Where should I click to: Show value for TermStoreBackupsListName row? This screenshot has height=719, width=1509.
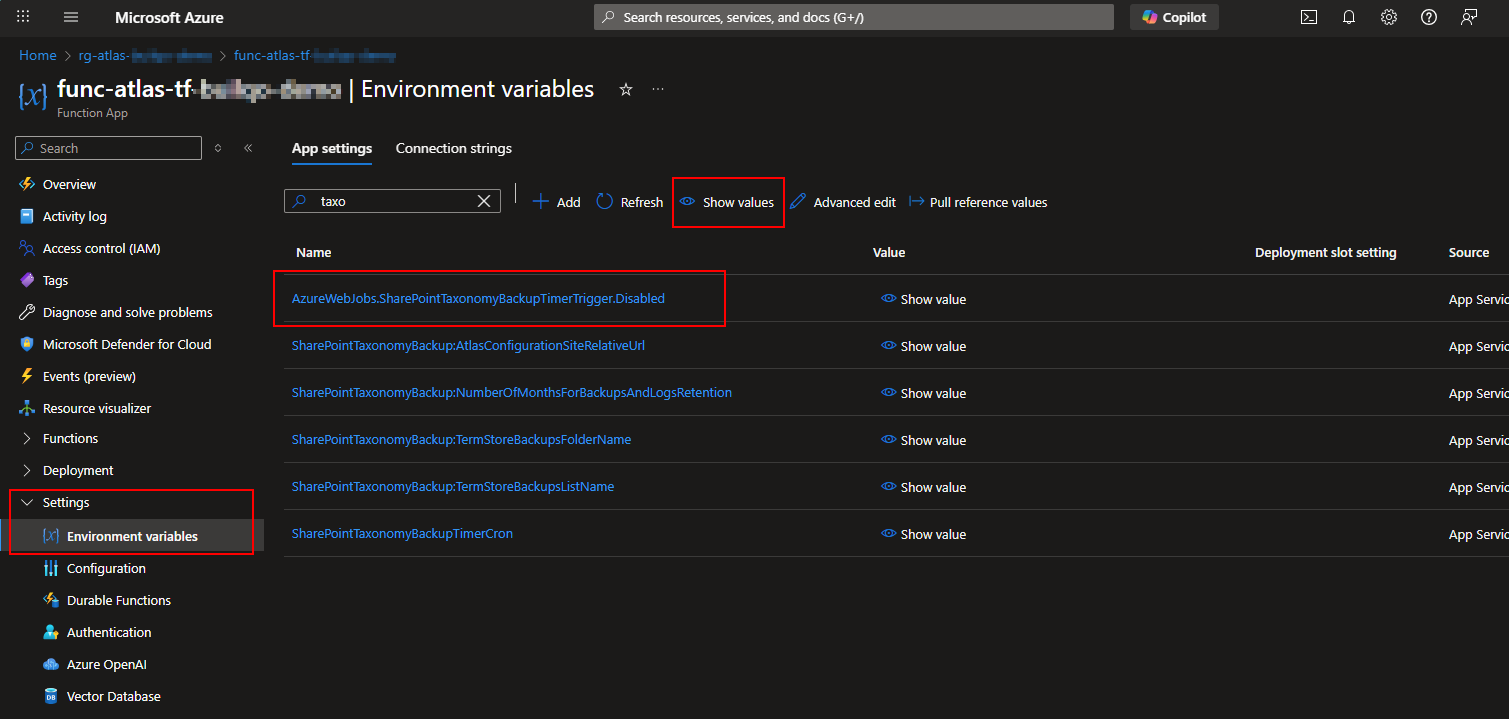coord(923,487)
